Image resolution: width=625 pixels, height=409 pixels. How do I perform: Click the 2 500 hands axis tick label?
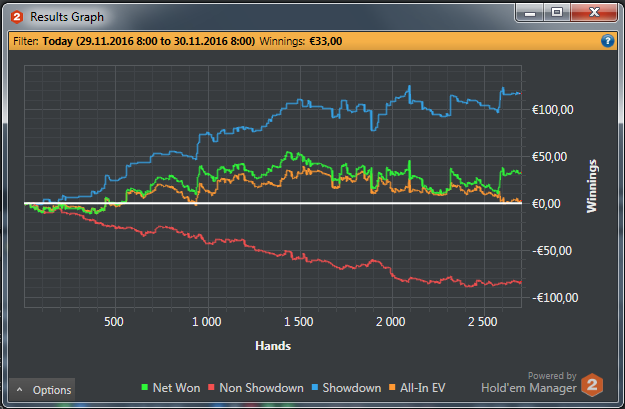pyautogui.click(x=483, y=322)
